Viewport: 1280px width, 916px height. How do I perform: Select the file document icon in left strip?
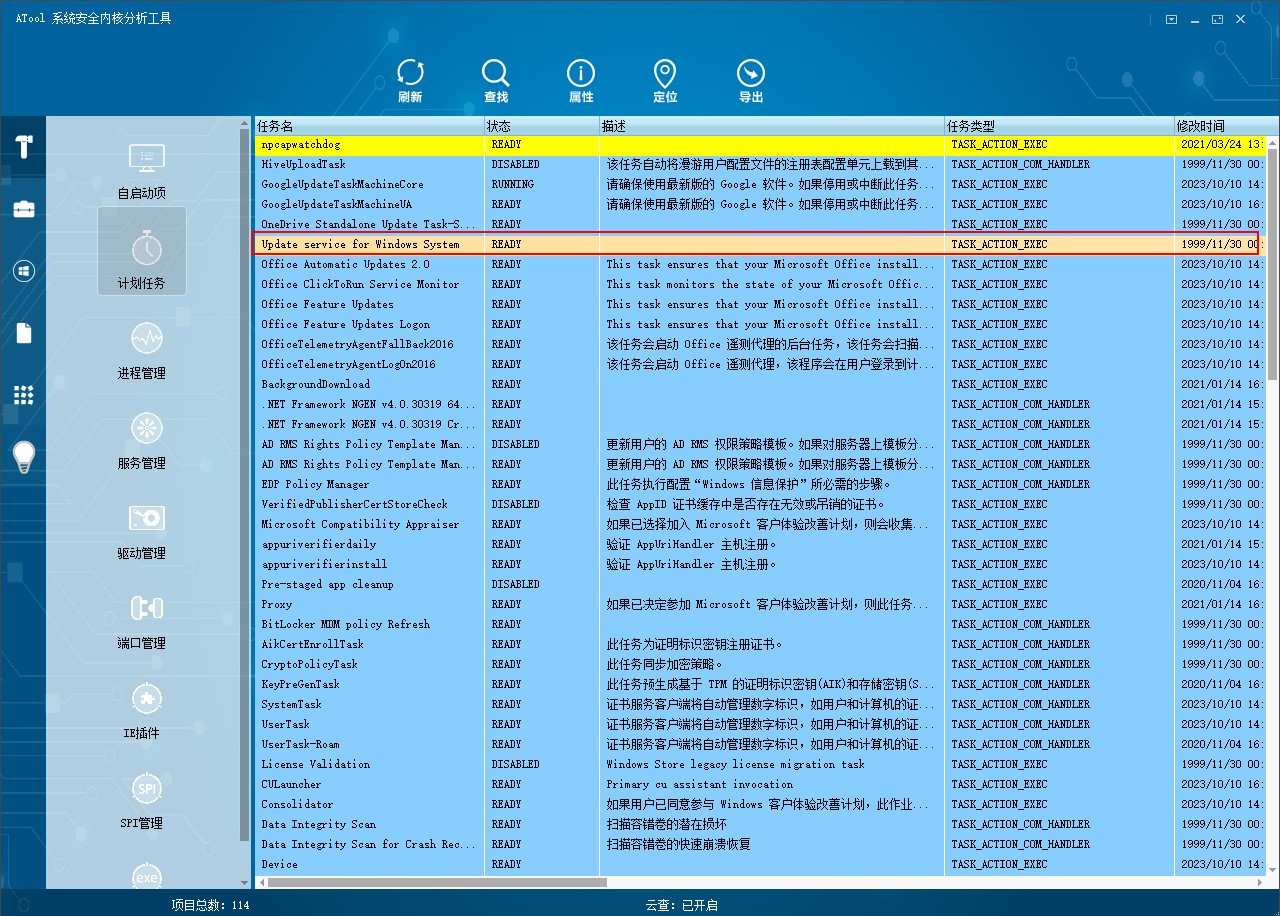[x=23, y=333]
